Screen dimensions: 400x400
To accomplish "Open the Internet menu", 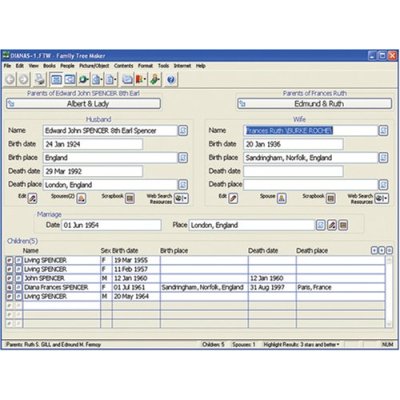I will click(182, 66).
